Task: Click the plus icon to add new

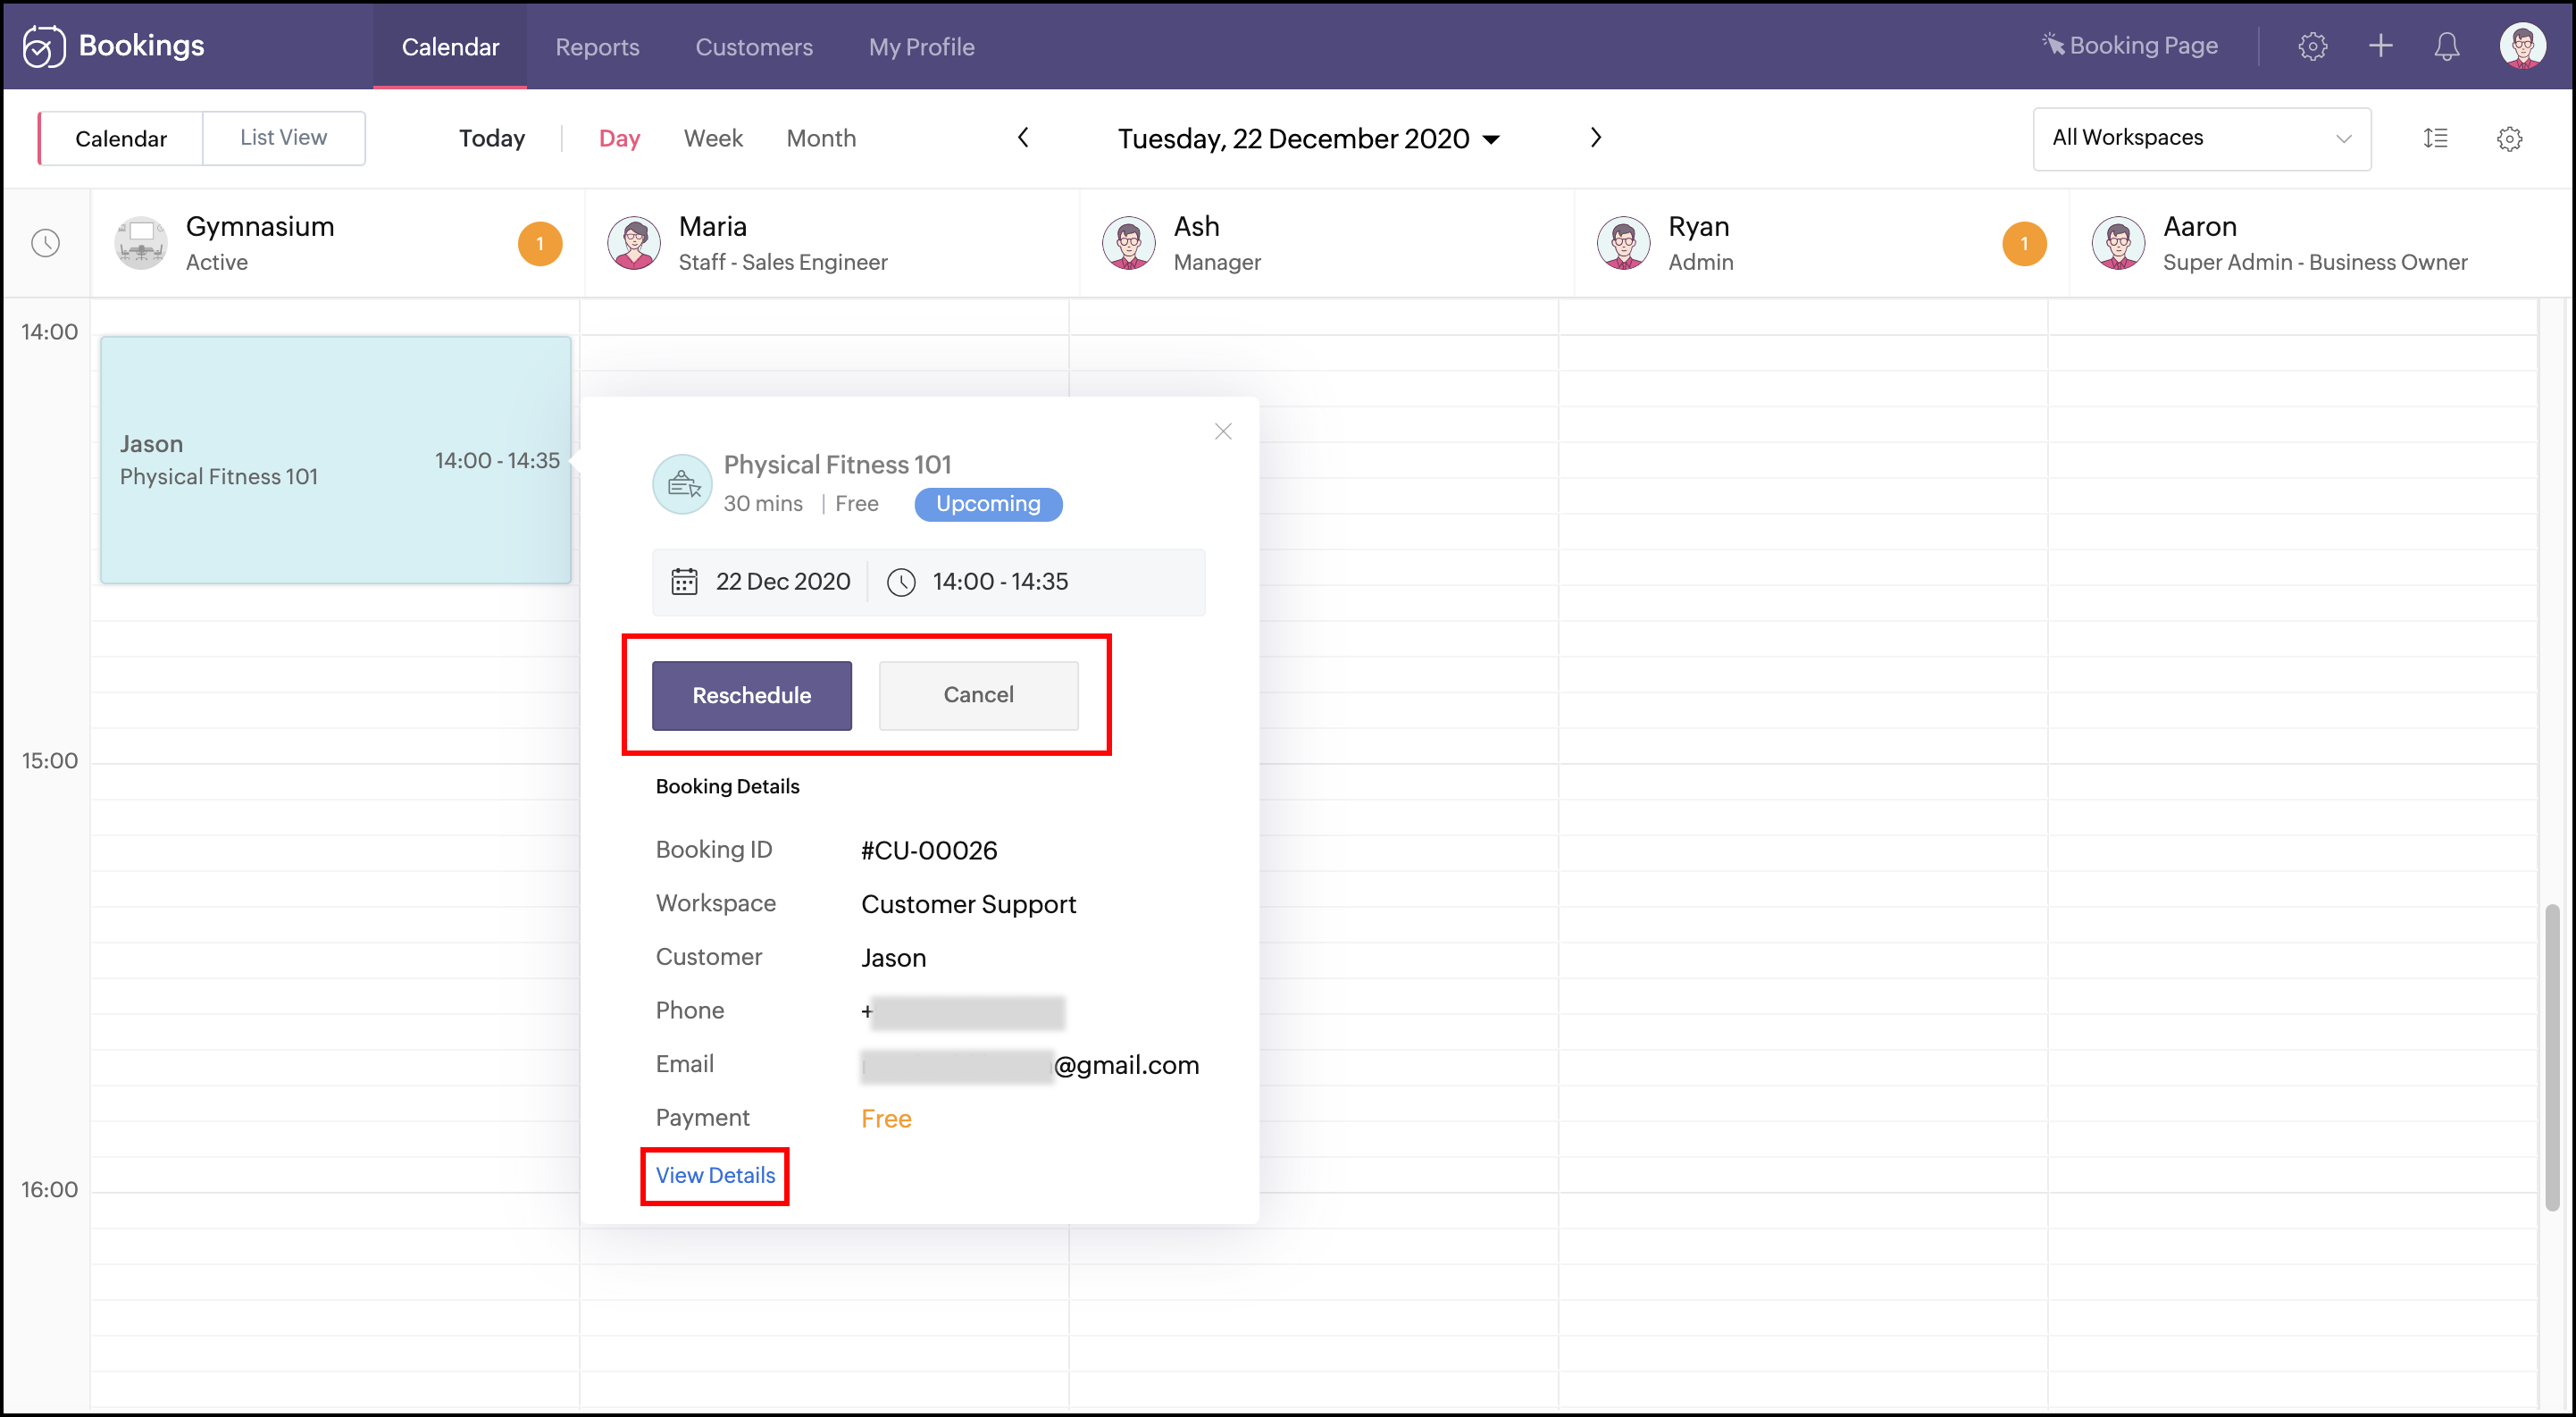Action: tap(2380, 46)
